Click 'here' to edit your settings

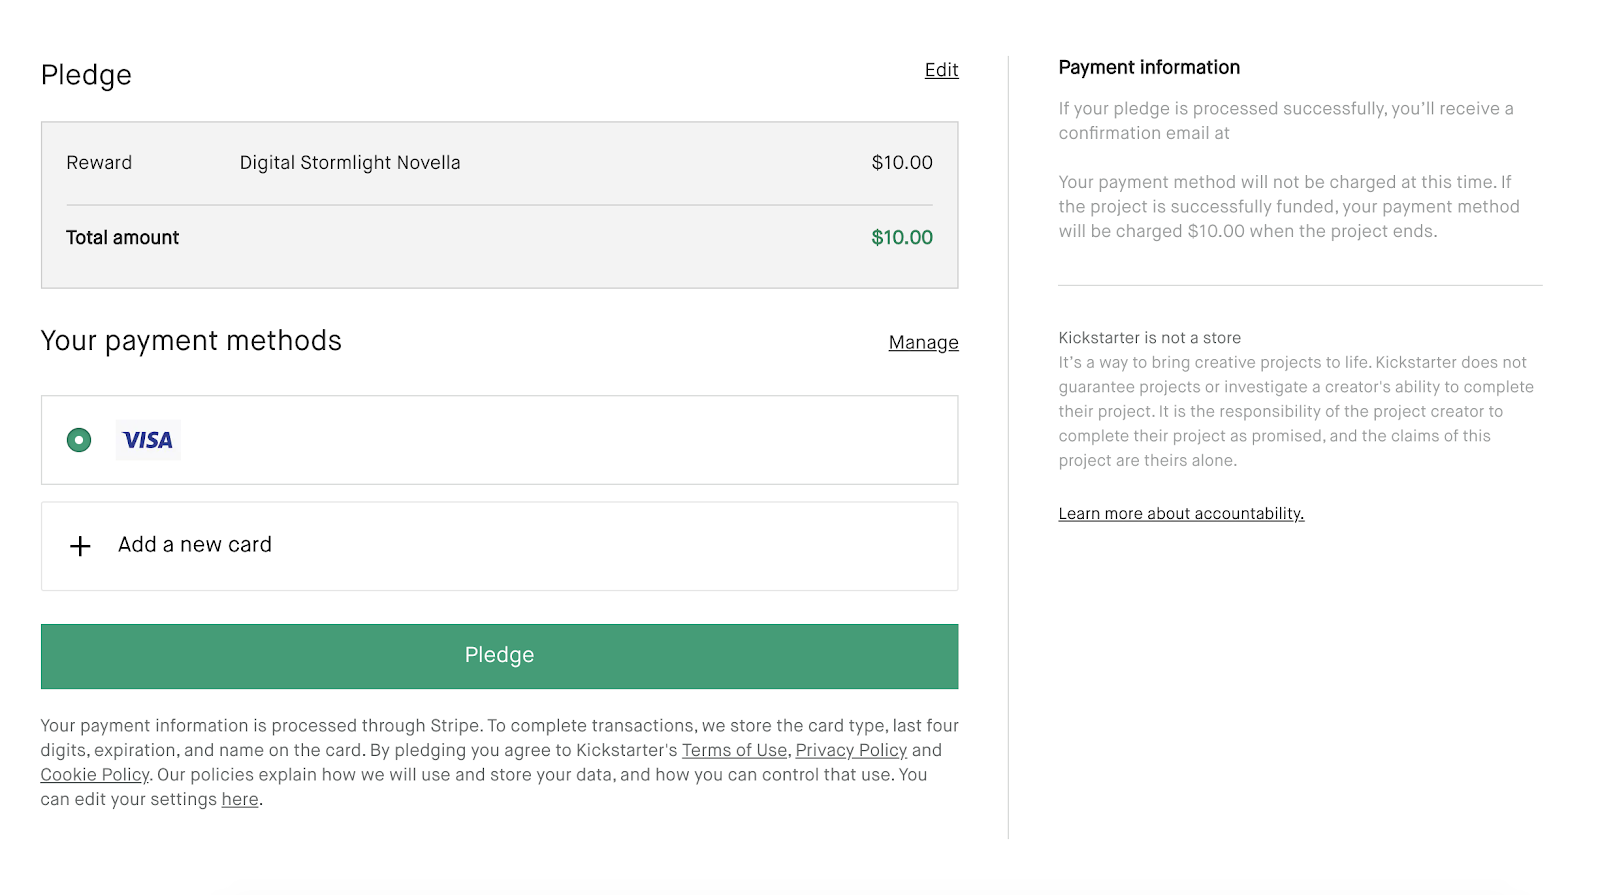240,800
